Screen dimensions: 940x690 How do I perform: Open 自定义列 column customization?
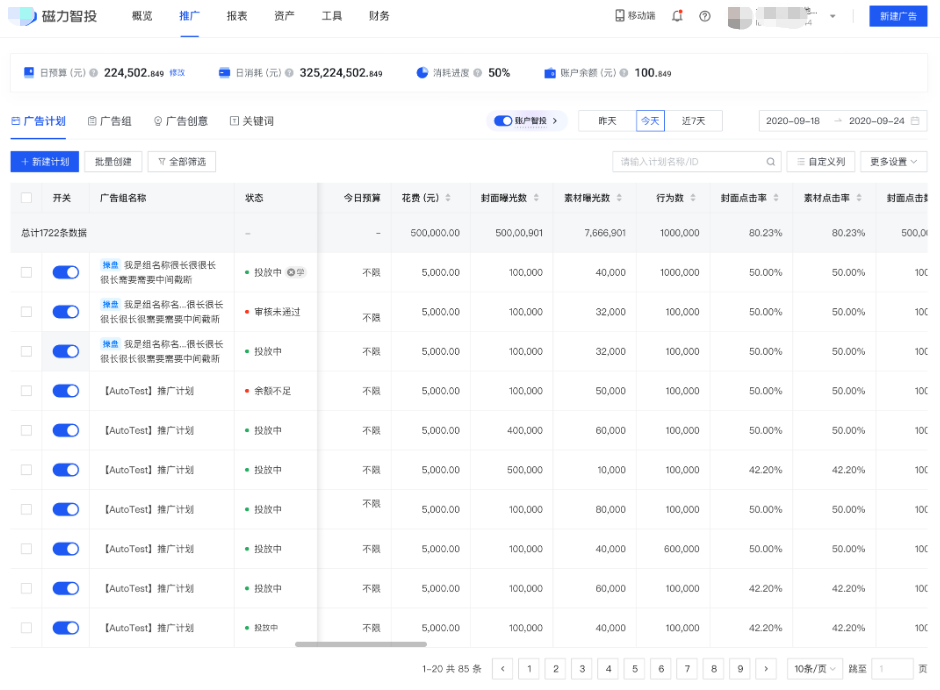[x=820, y=161]
